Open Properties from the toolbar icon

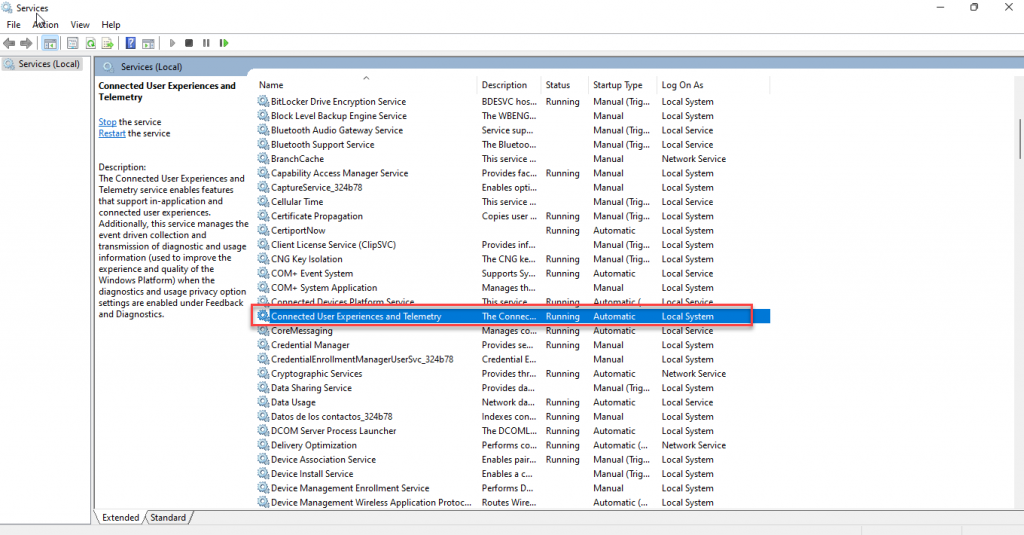(x=72, y=43)
